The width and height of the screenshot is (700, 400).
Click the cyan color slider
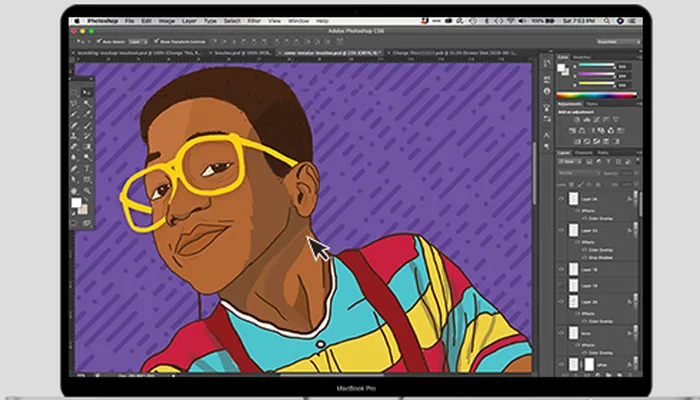[596, 66]
